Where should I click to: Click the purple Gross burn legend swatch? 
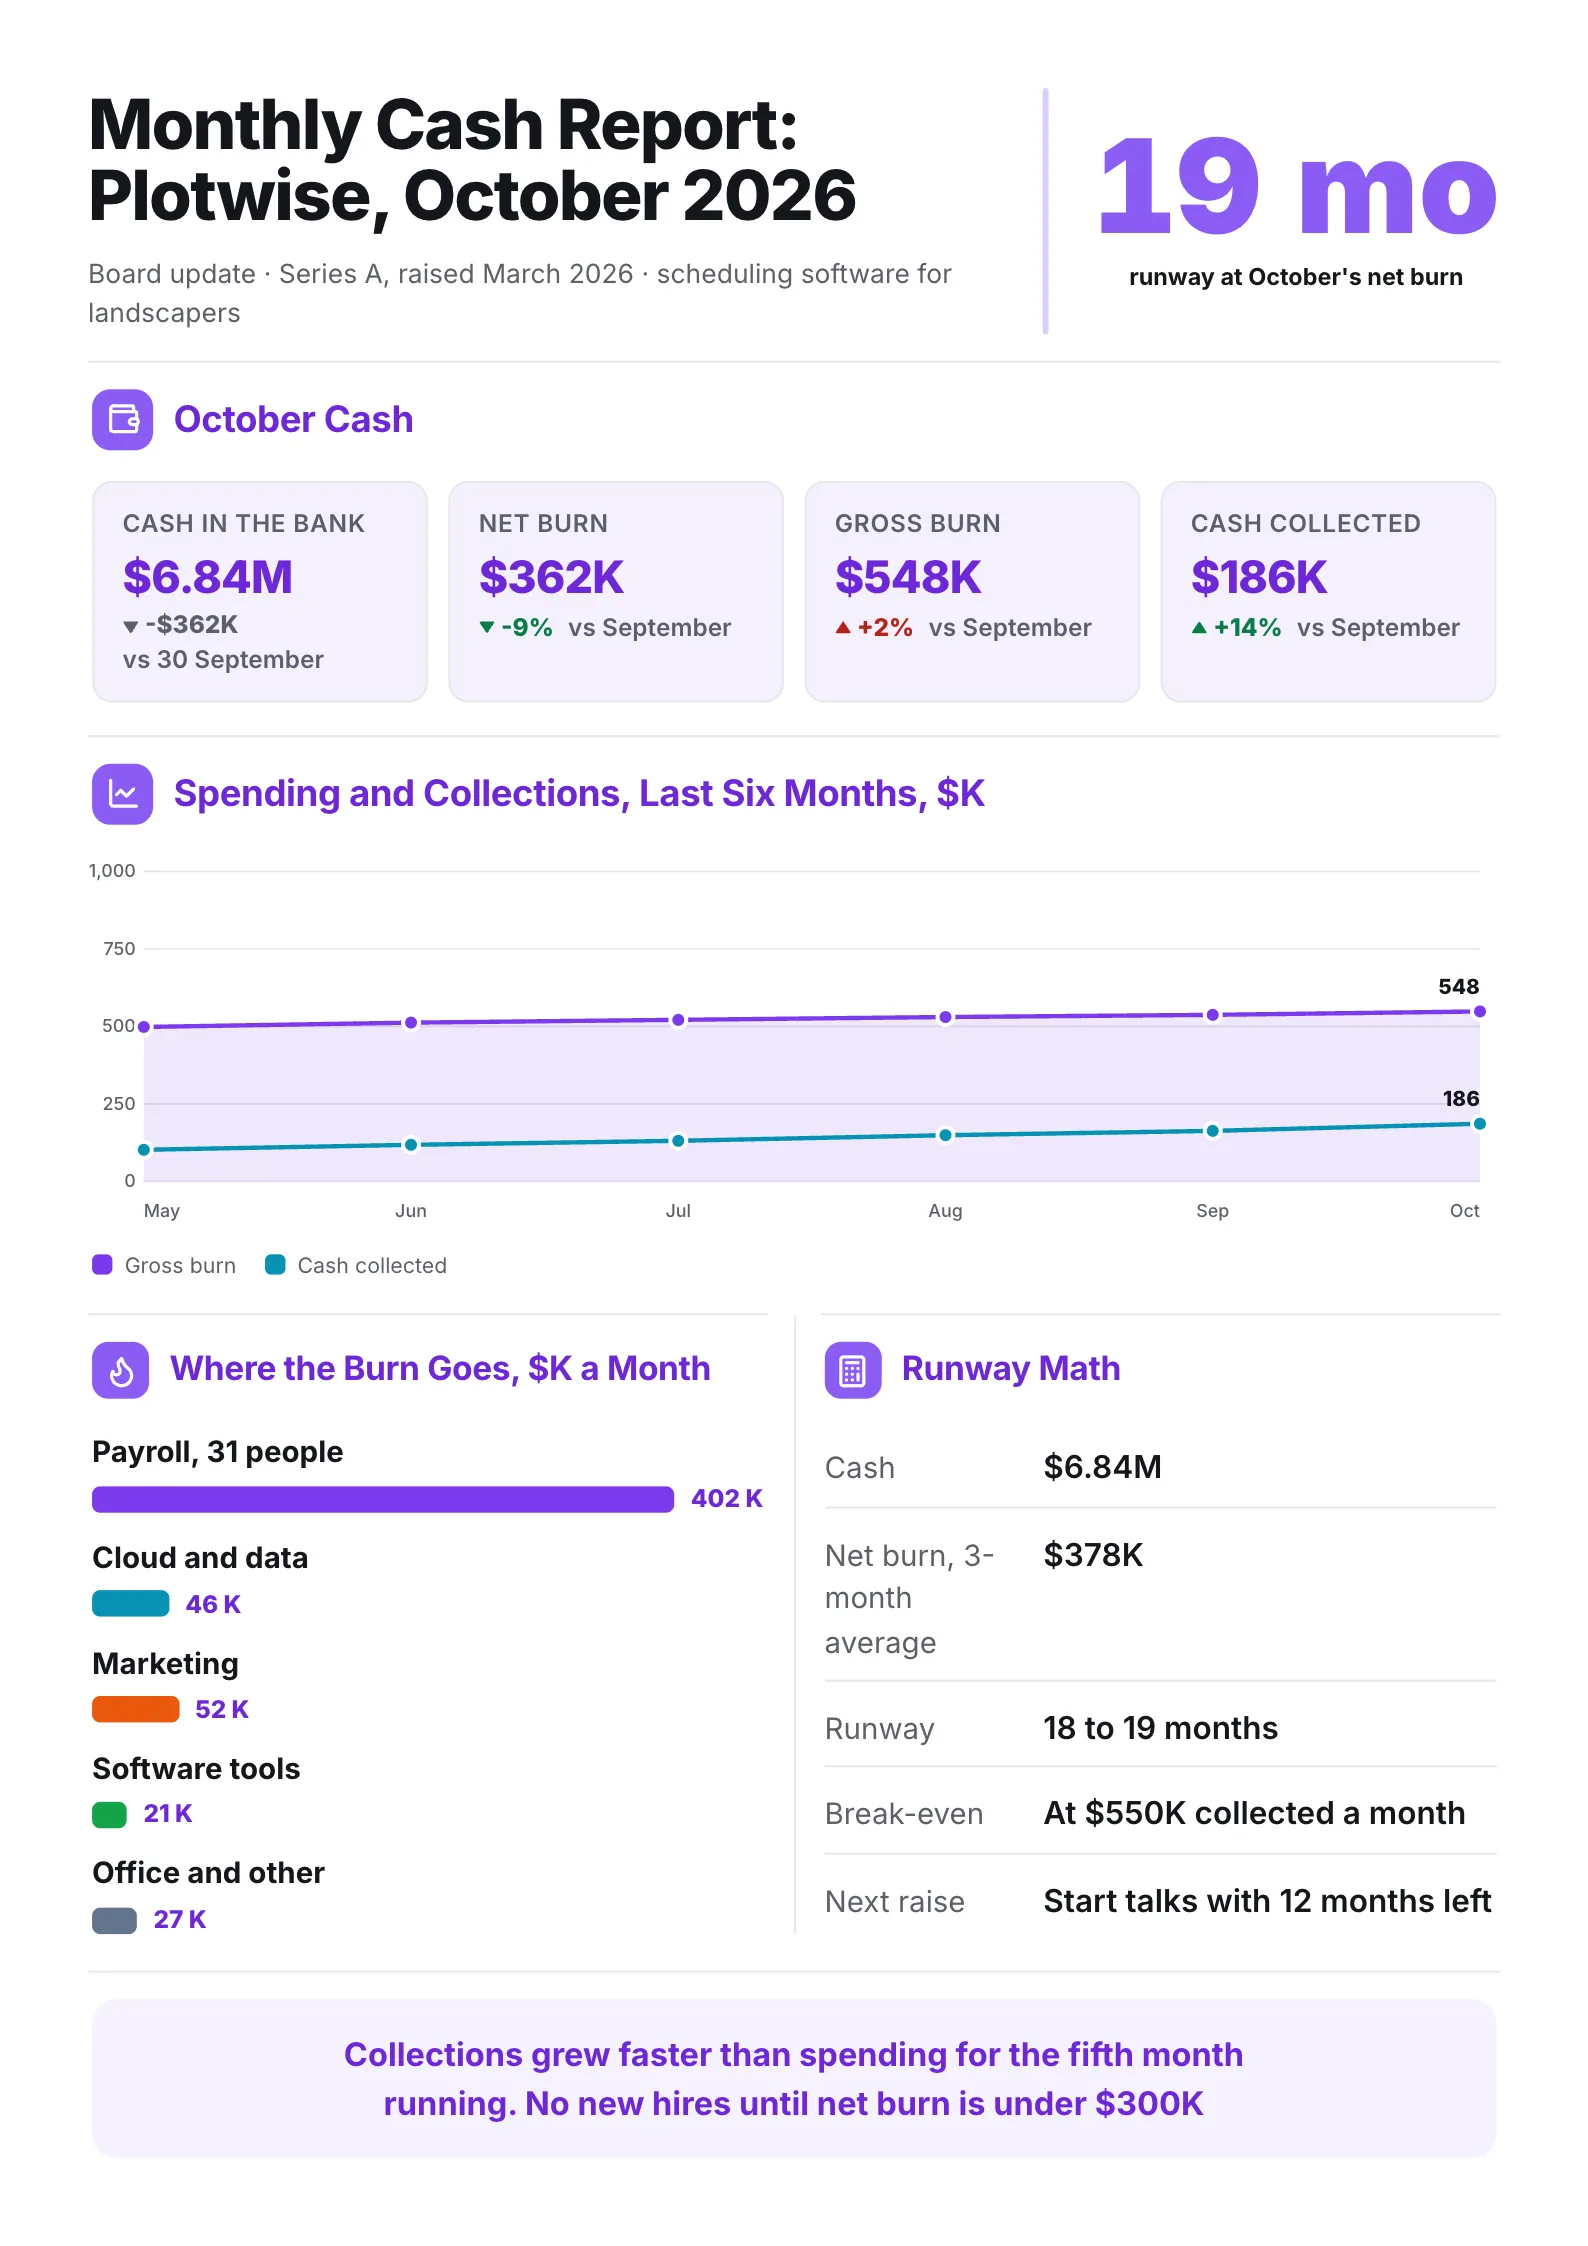tap(102, 1264)
